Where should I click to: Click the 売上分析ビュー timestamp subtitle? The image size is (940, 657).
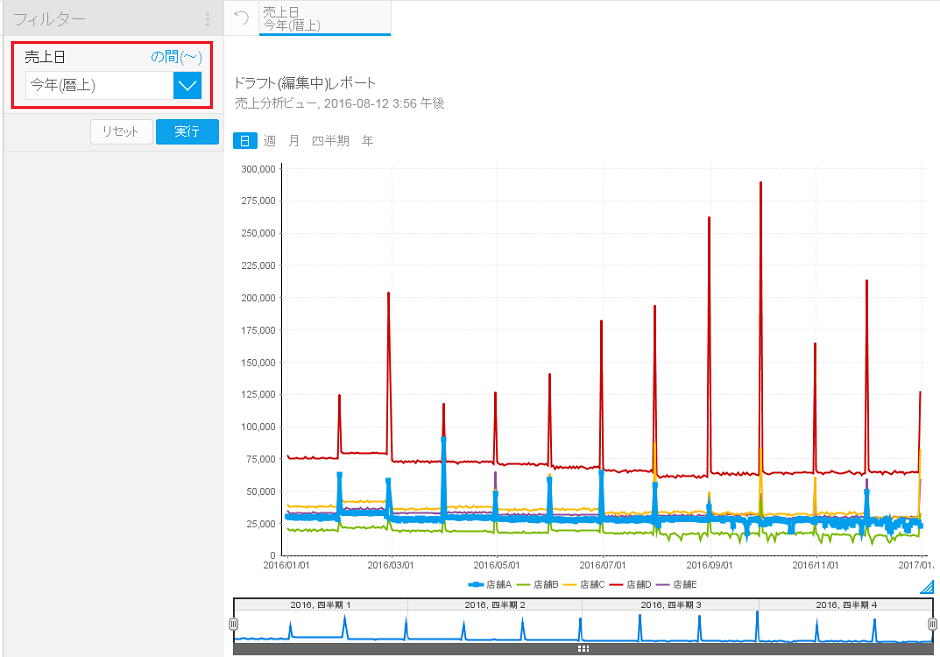click(x=339, y=104)
